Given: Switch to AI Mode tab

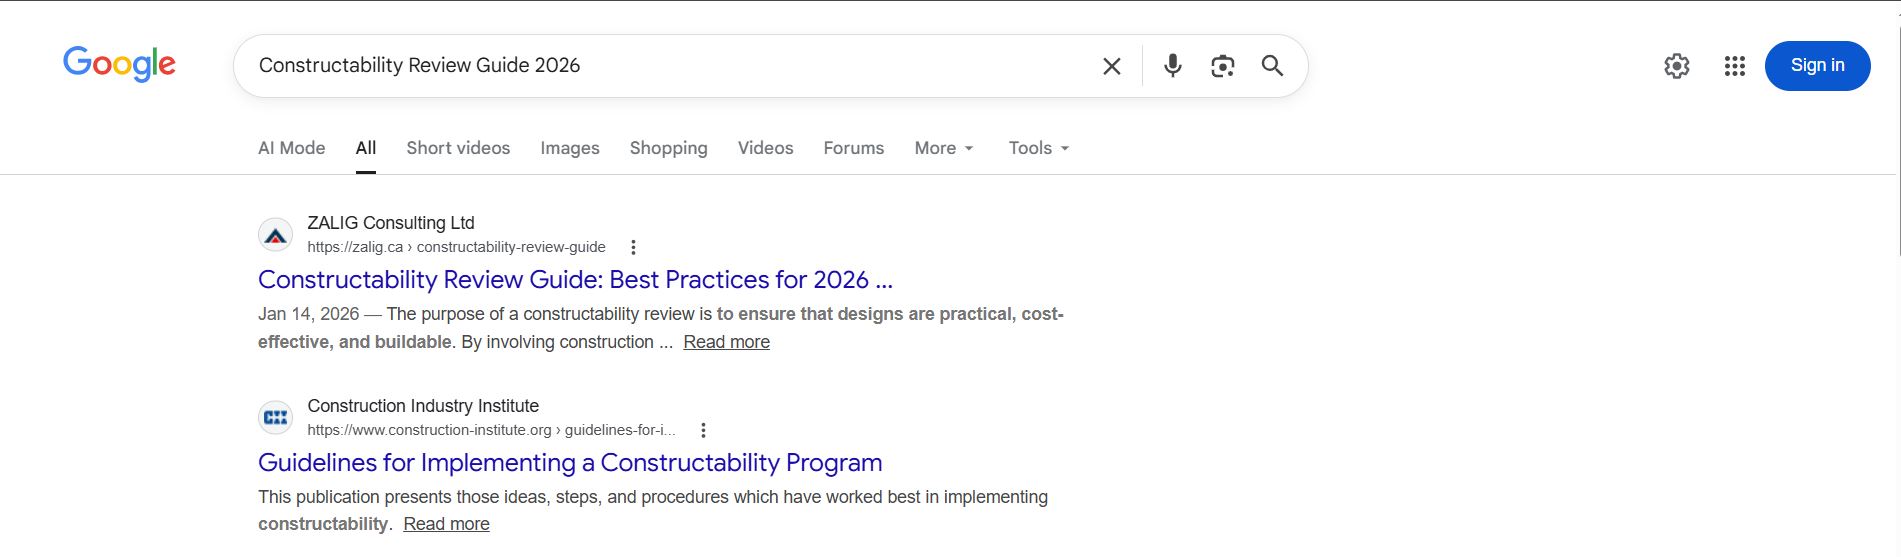Looking at the screenshot, I should [x=291, y=148].
